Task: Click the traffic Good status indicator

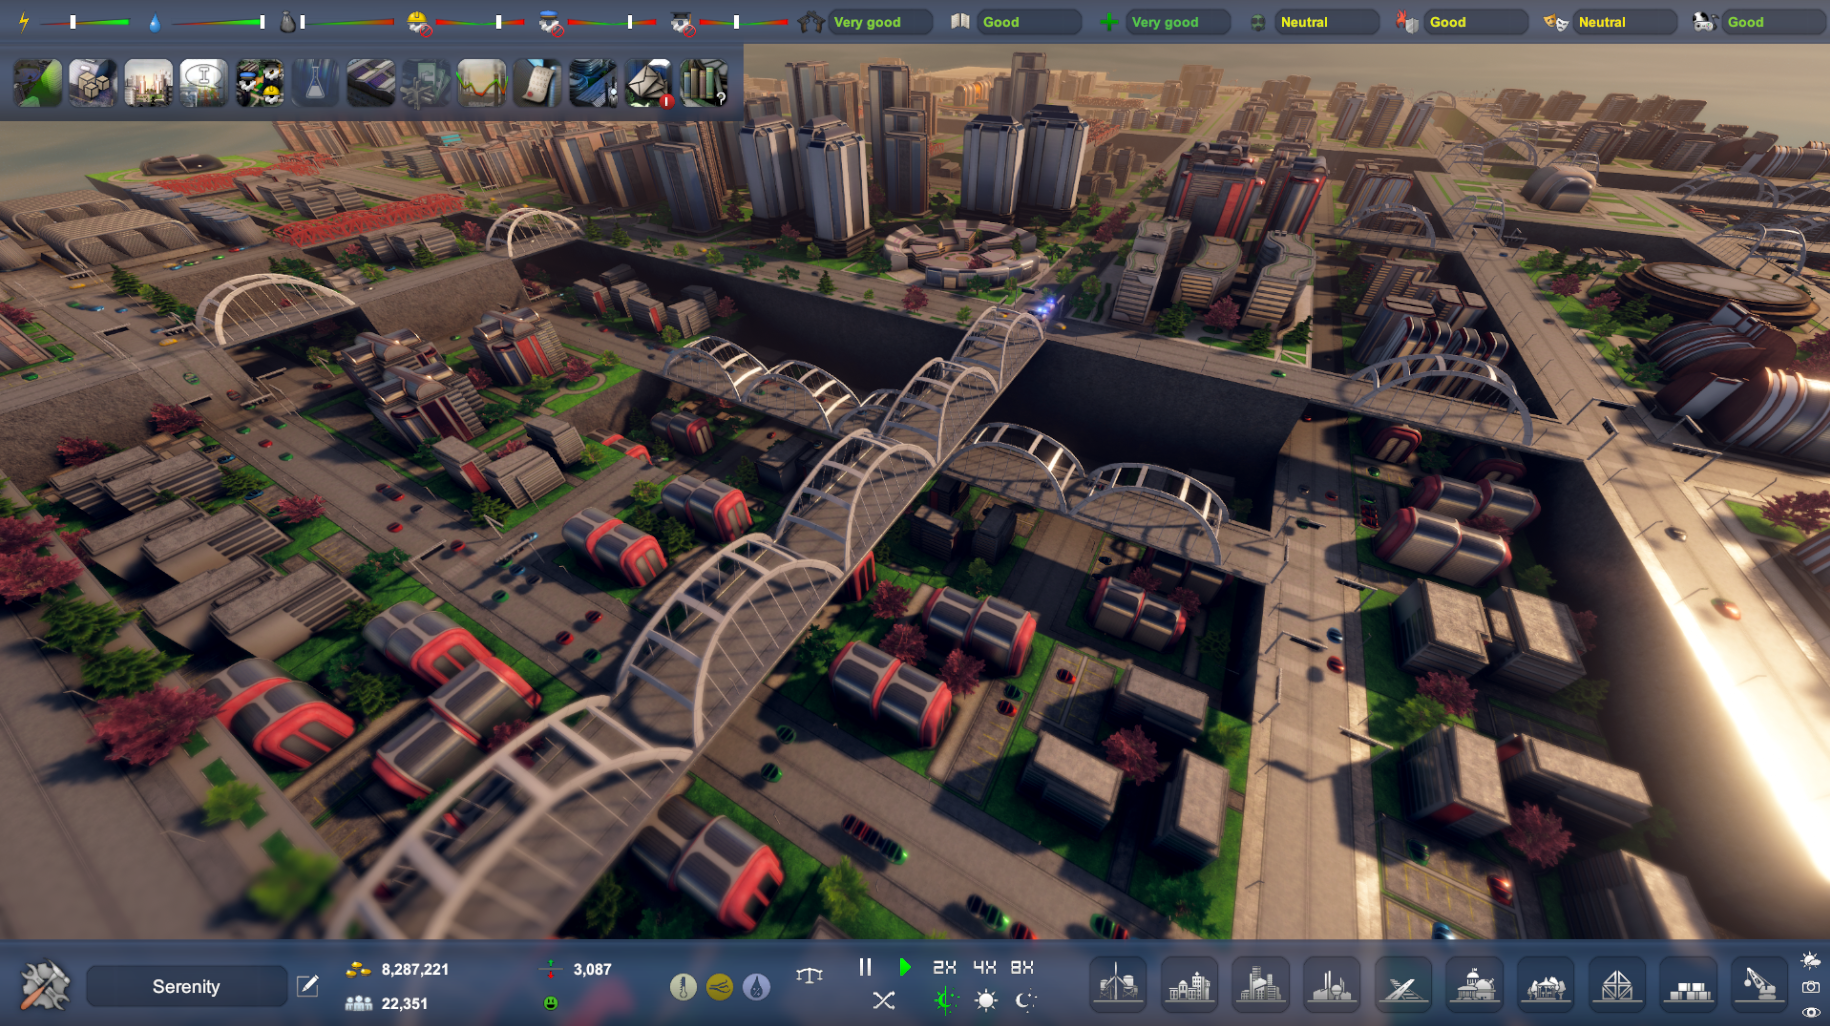Action: (1772, 22)
